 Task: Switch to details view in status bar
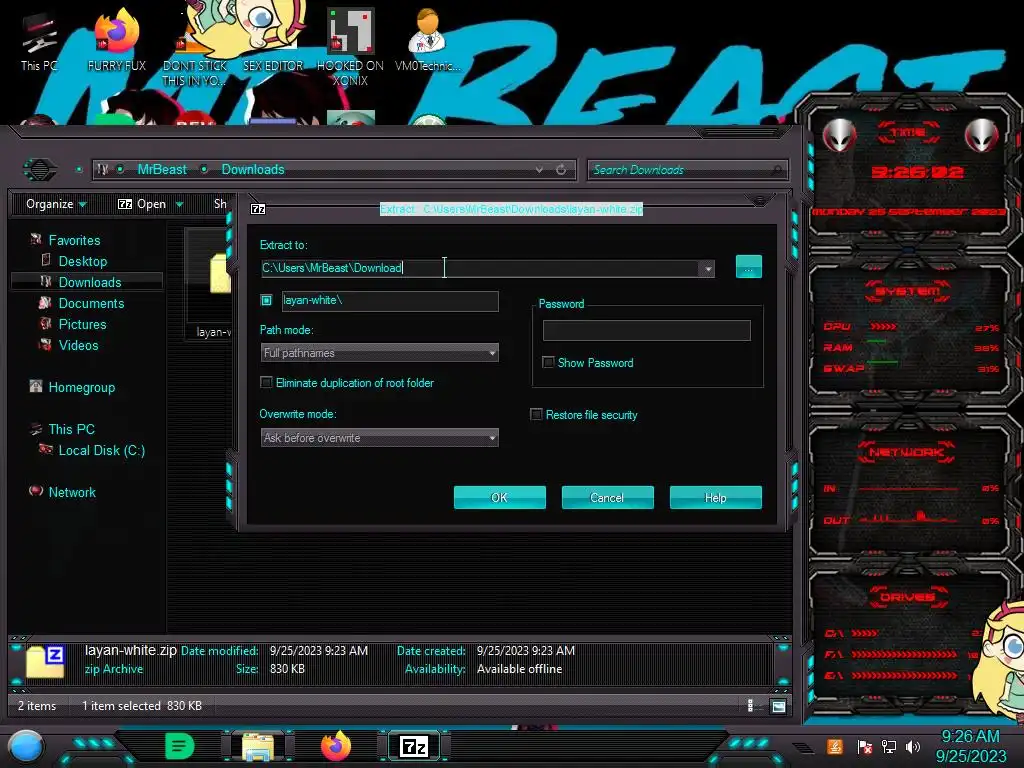750,706
